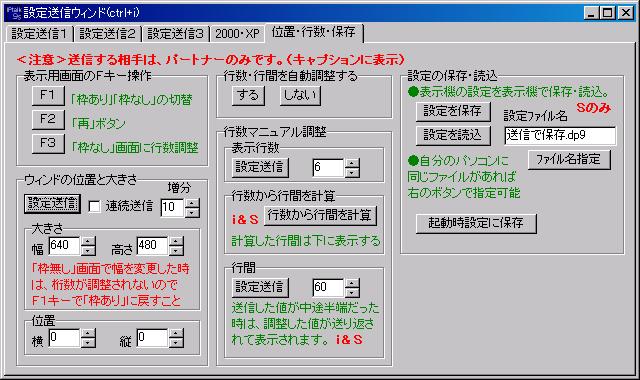Decrease the 増分 value with down arrow
The height and width of the screenshot is (380, 640).
pos(192,213)
